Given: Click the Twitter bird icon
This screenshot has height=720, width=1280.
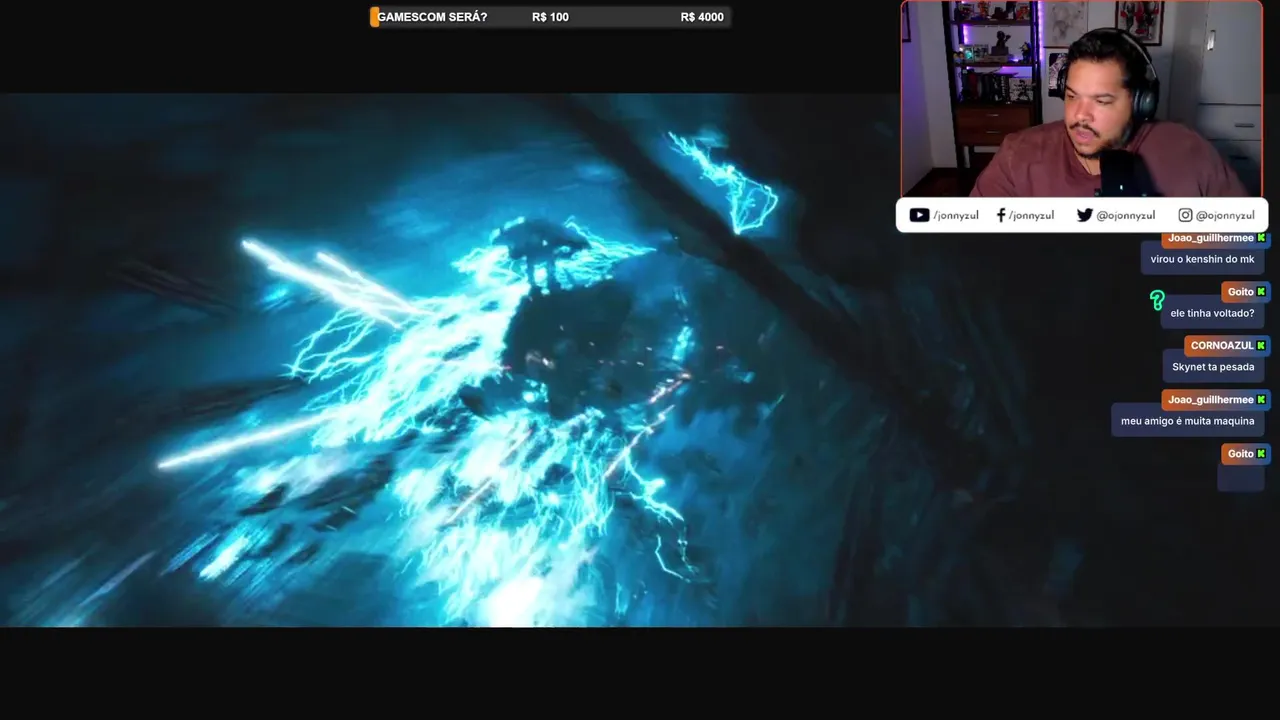Looking at the screenshot, I should 1084,215.
